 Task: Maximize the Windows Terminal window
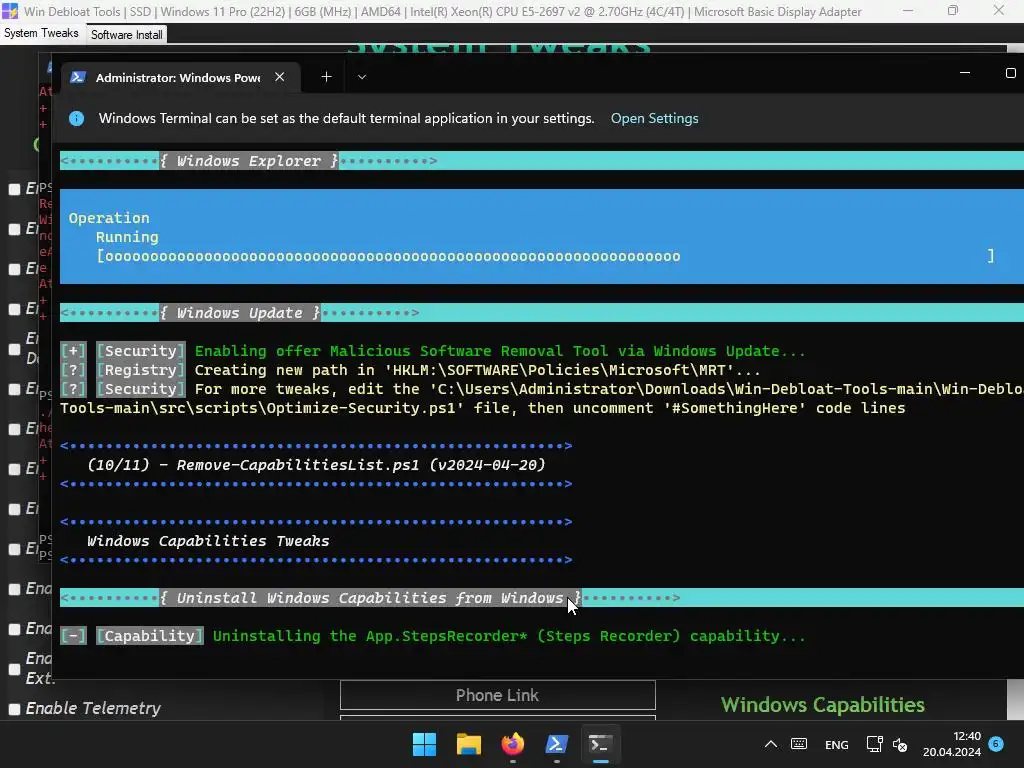(1010, 73)
